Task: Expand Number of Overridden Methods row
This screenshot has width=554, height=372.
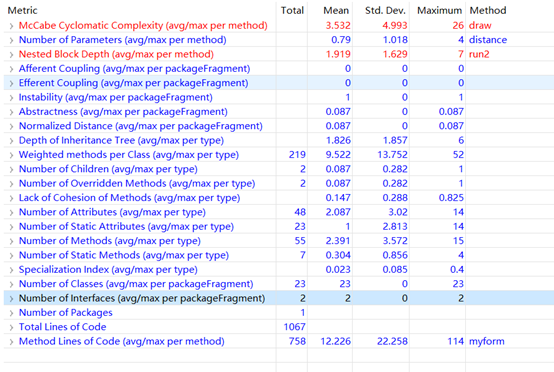Action: coord(11,184)
